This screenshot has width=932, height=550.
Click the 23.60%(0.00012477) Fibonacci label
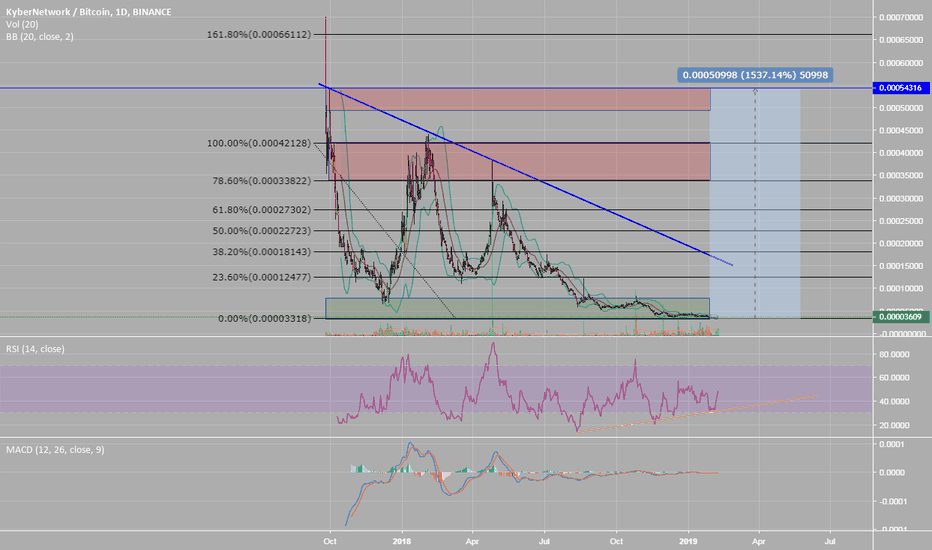coord(262,278)
